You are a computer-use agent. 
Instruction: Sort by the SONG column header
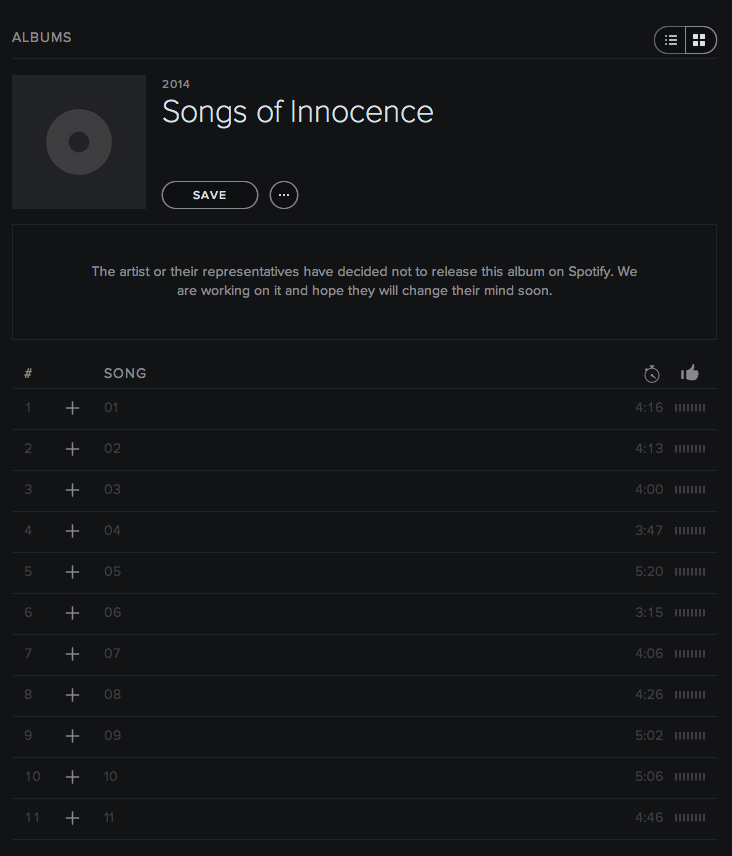(125, 374)
